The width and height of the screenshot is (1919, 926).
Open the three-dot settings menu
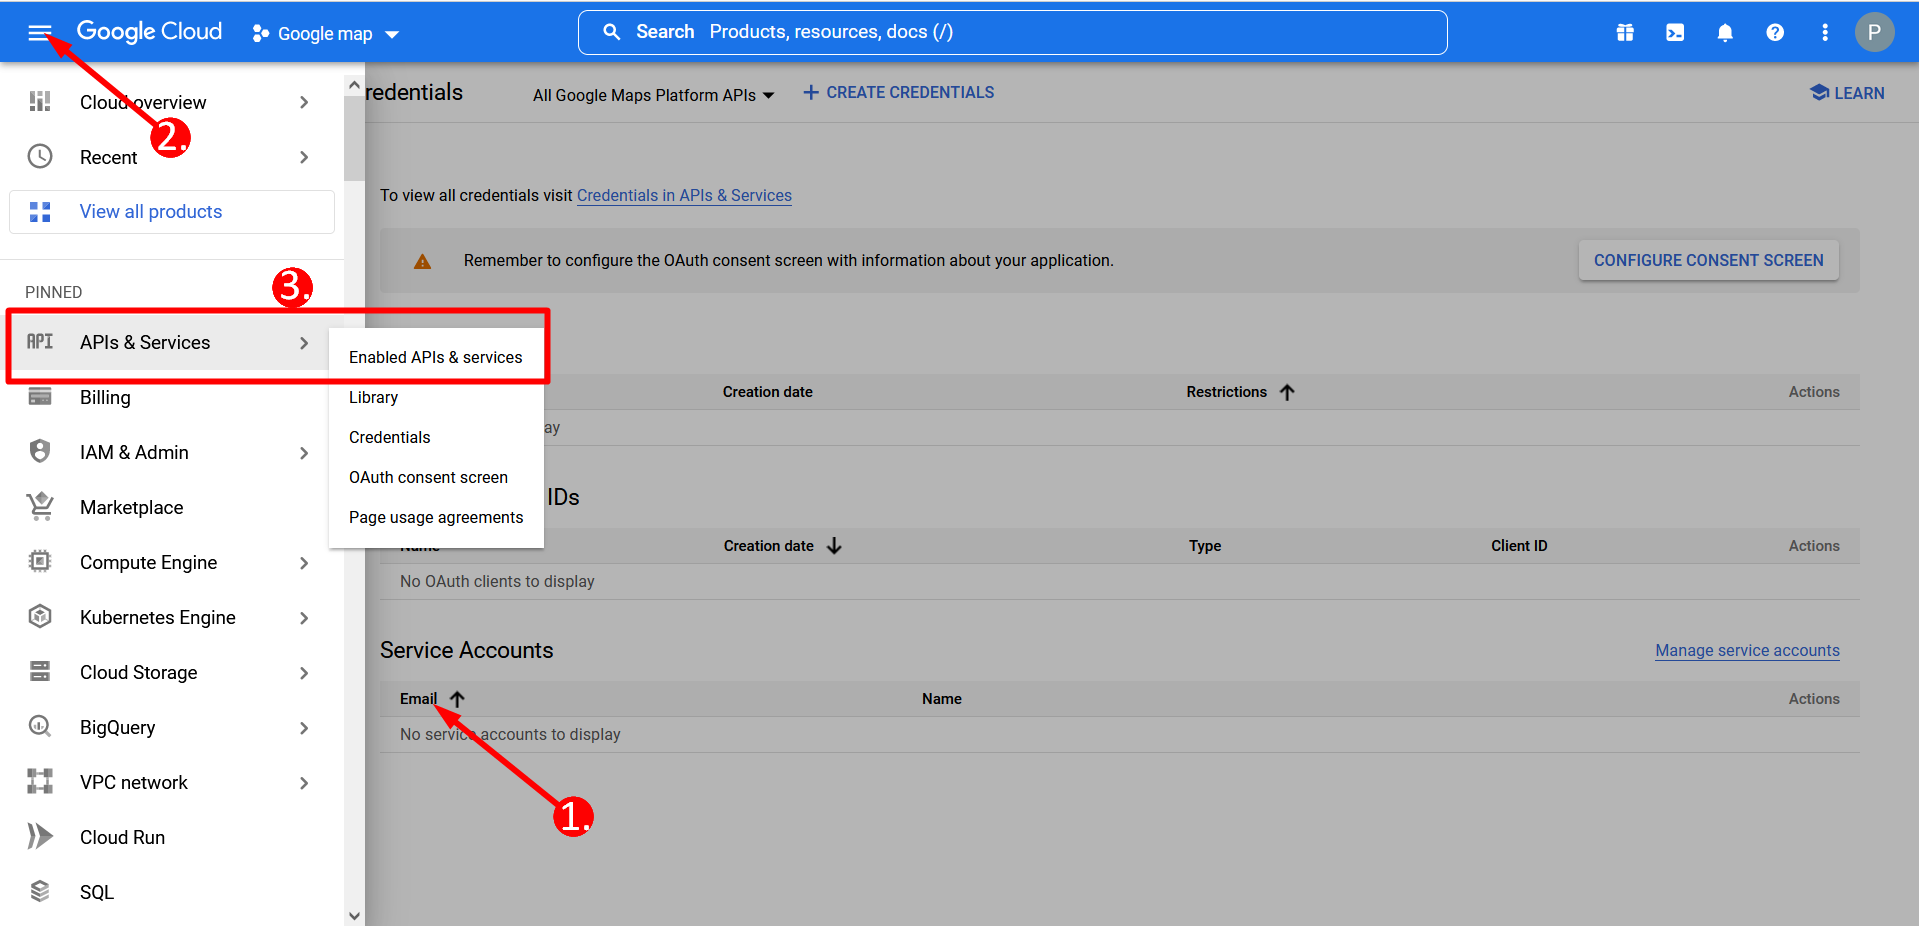click(1825, 33)
